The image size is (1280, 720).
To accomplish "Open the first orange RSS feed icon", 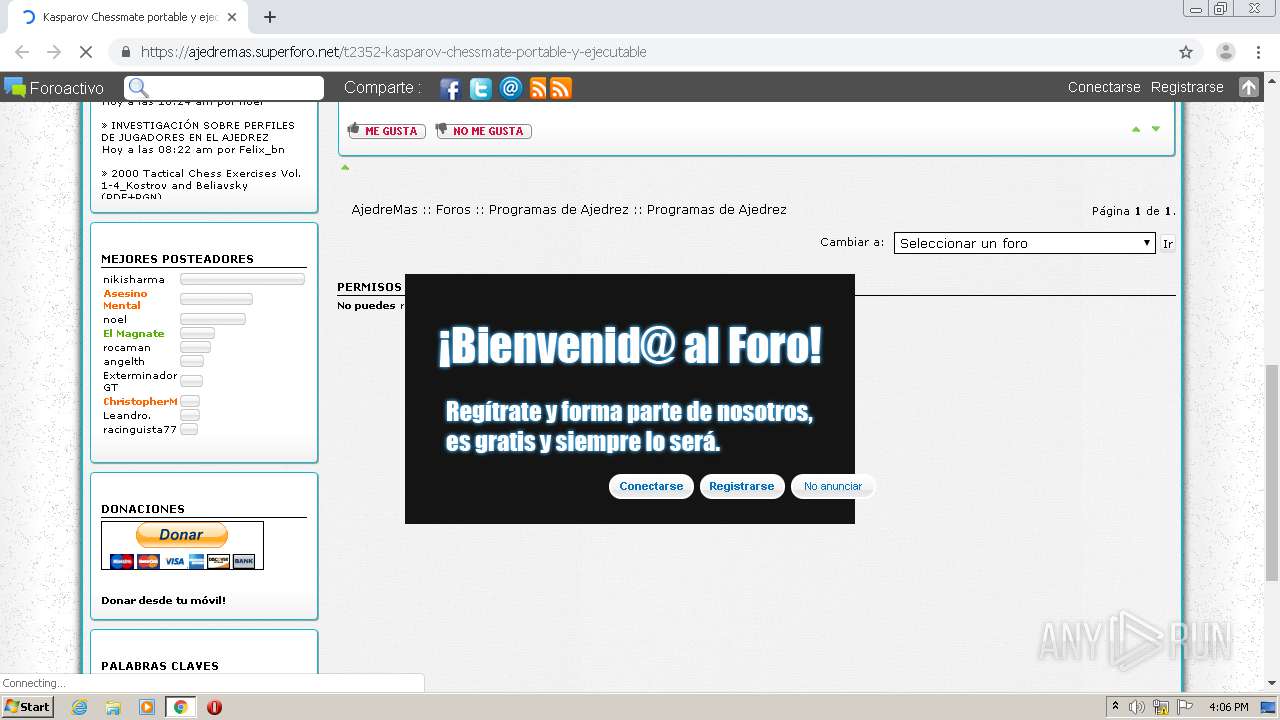I will [x=538, y=88].
